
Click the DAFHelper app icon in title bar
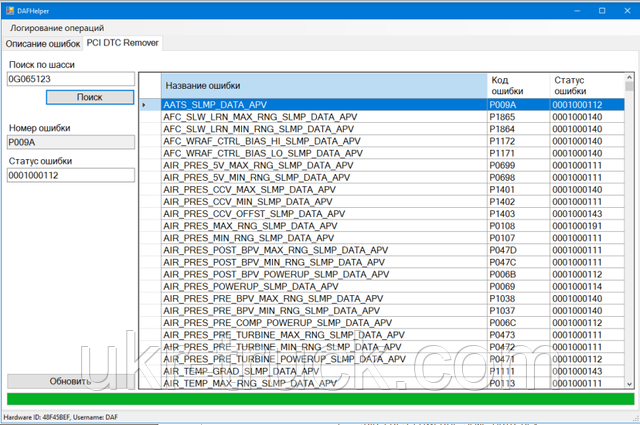10,11
